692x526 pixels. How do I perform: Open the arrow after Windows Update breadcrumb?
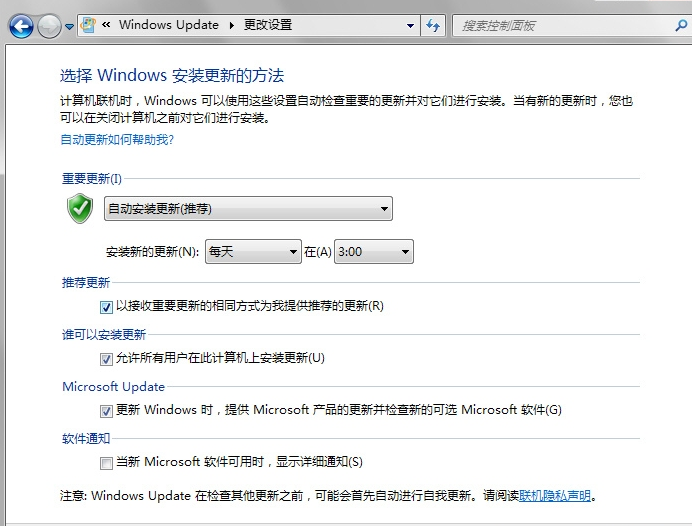[x=231, y=25]
